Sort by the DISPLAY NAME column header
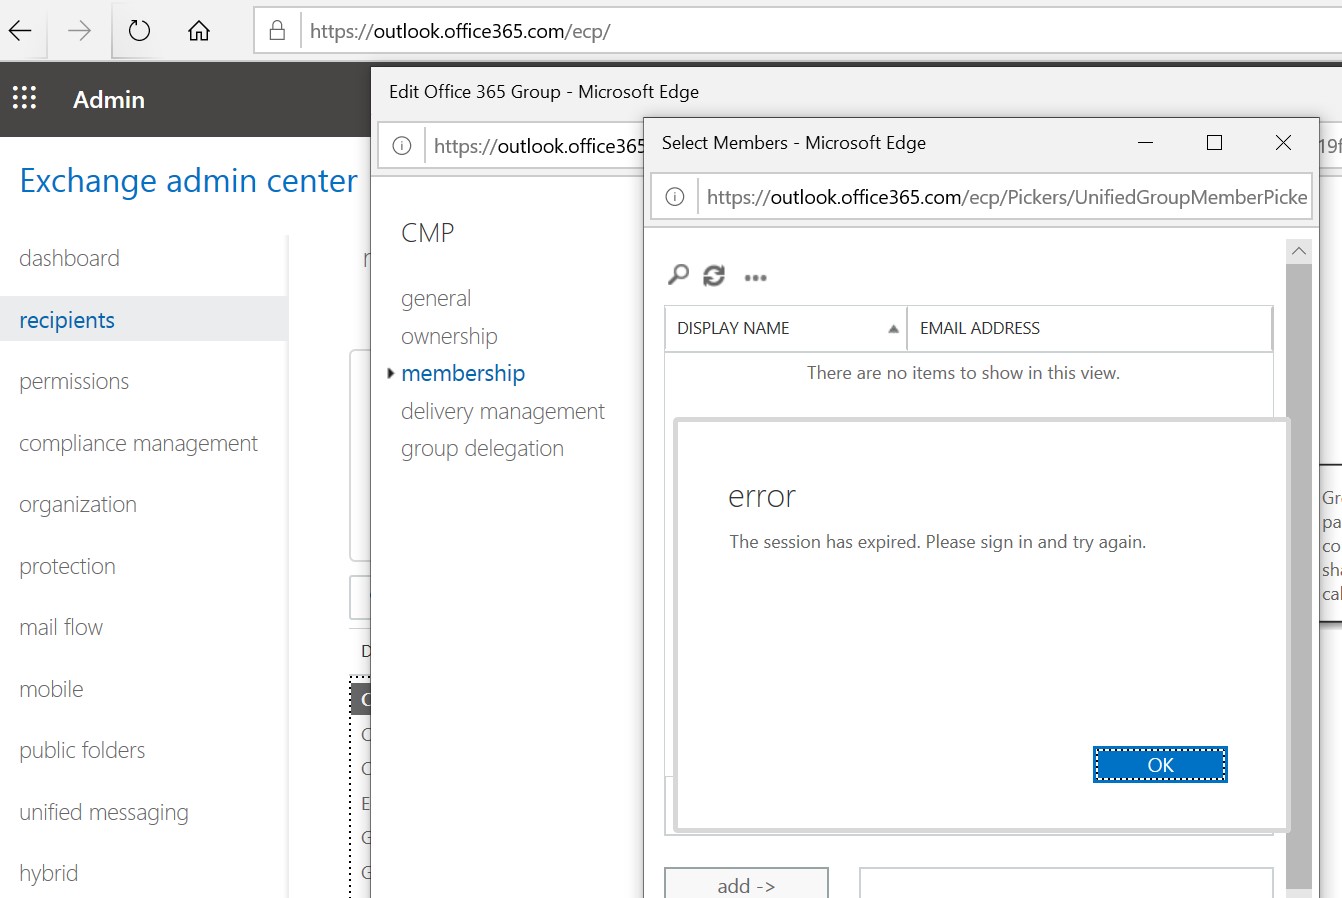The image size is (1342, 898). click(785, 328)
